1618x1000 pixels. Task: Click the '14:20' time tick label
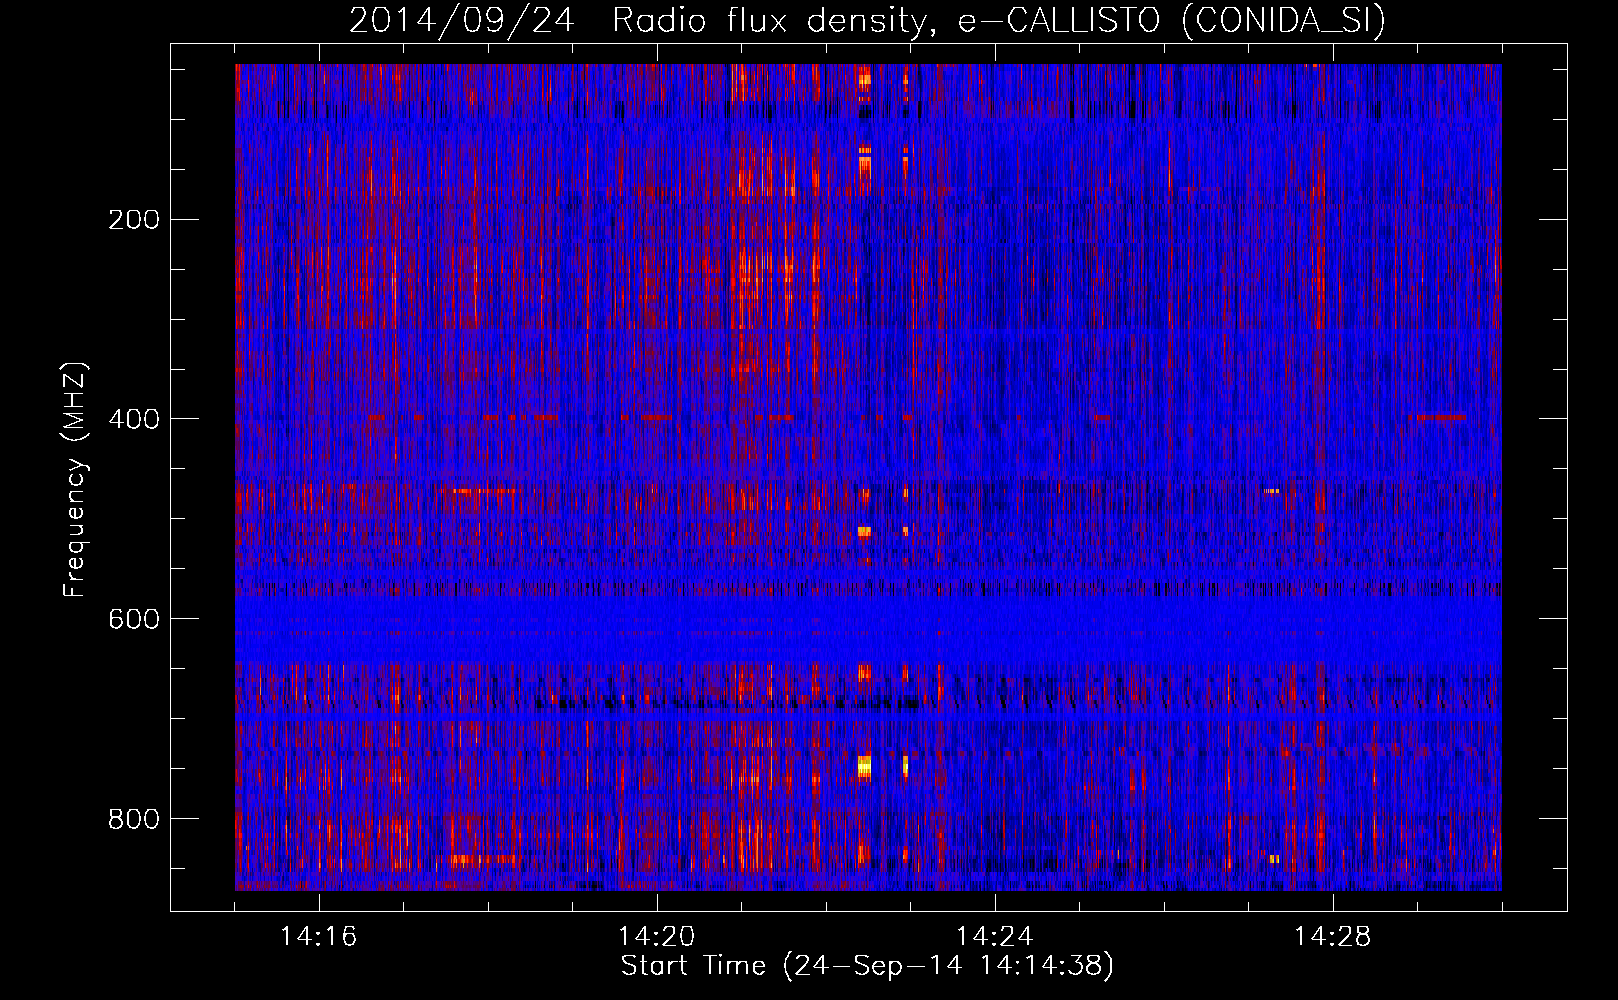[657, 937]
